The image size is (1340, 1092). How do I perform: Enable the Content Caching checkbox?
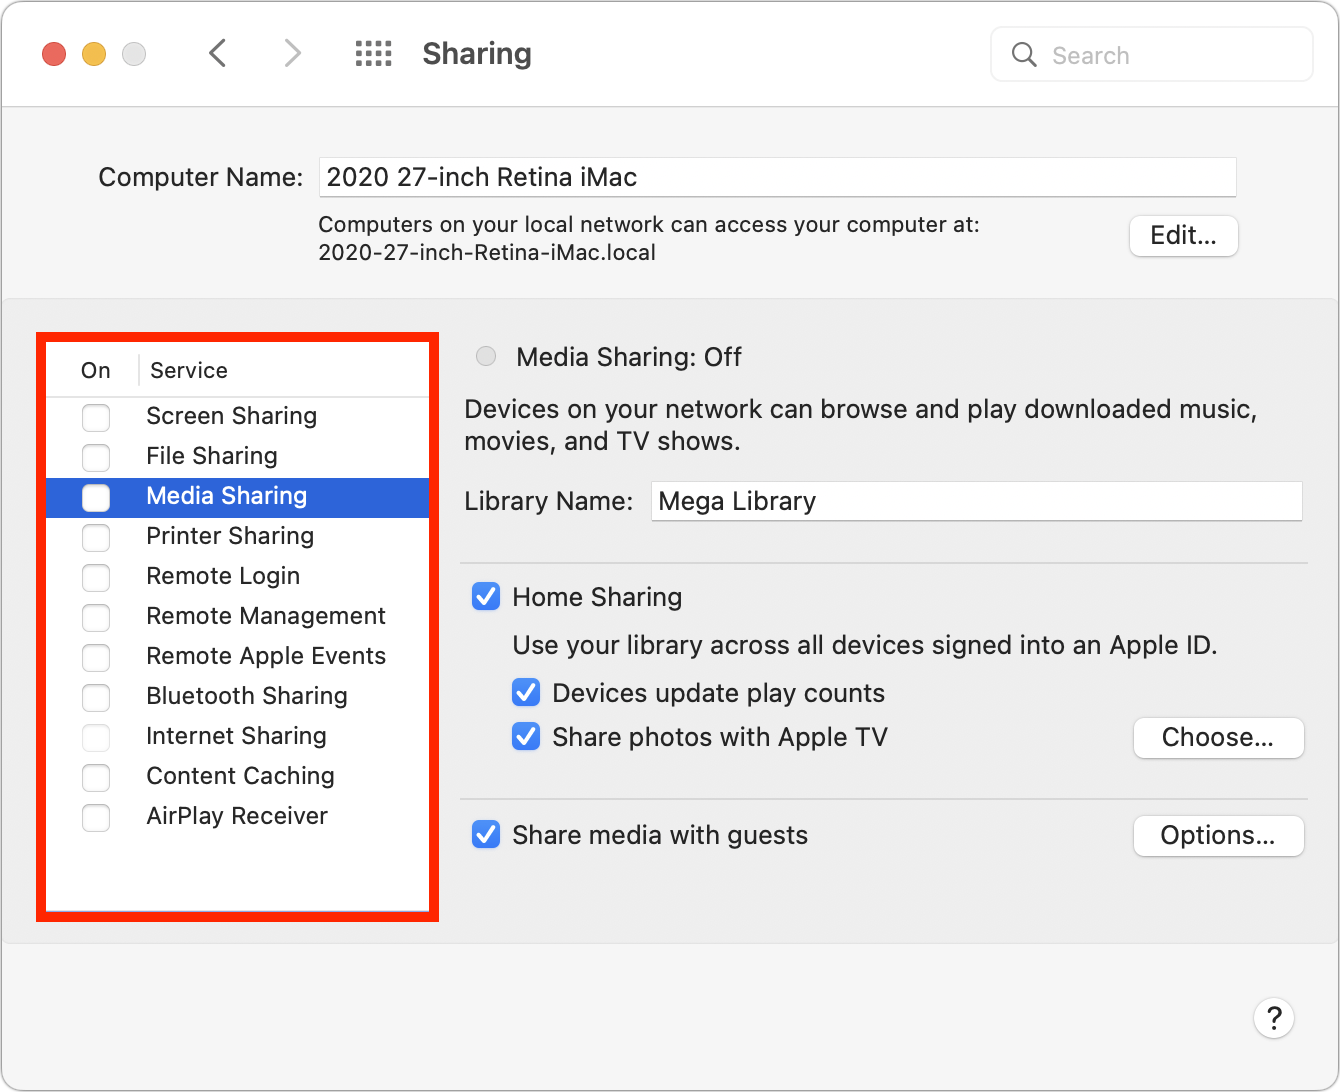coord(96,776)
